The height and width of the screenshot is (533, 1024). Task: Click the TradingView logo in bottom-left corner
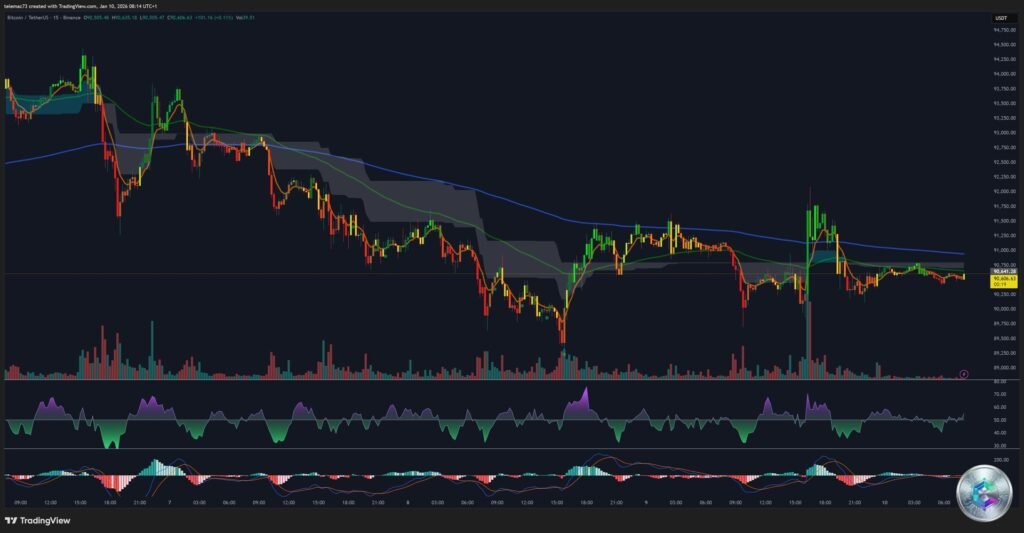[39, 521]
